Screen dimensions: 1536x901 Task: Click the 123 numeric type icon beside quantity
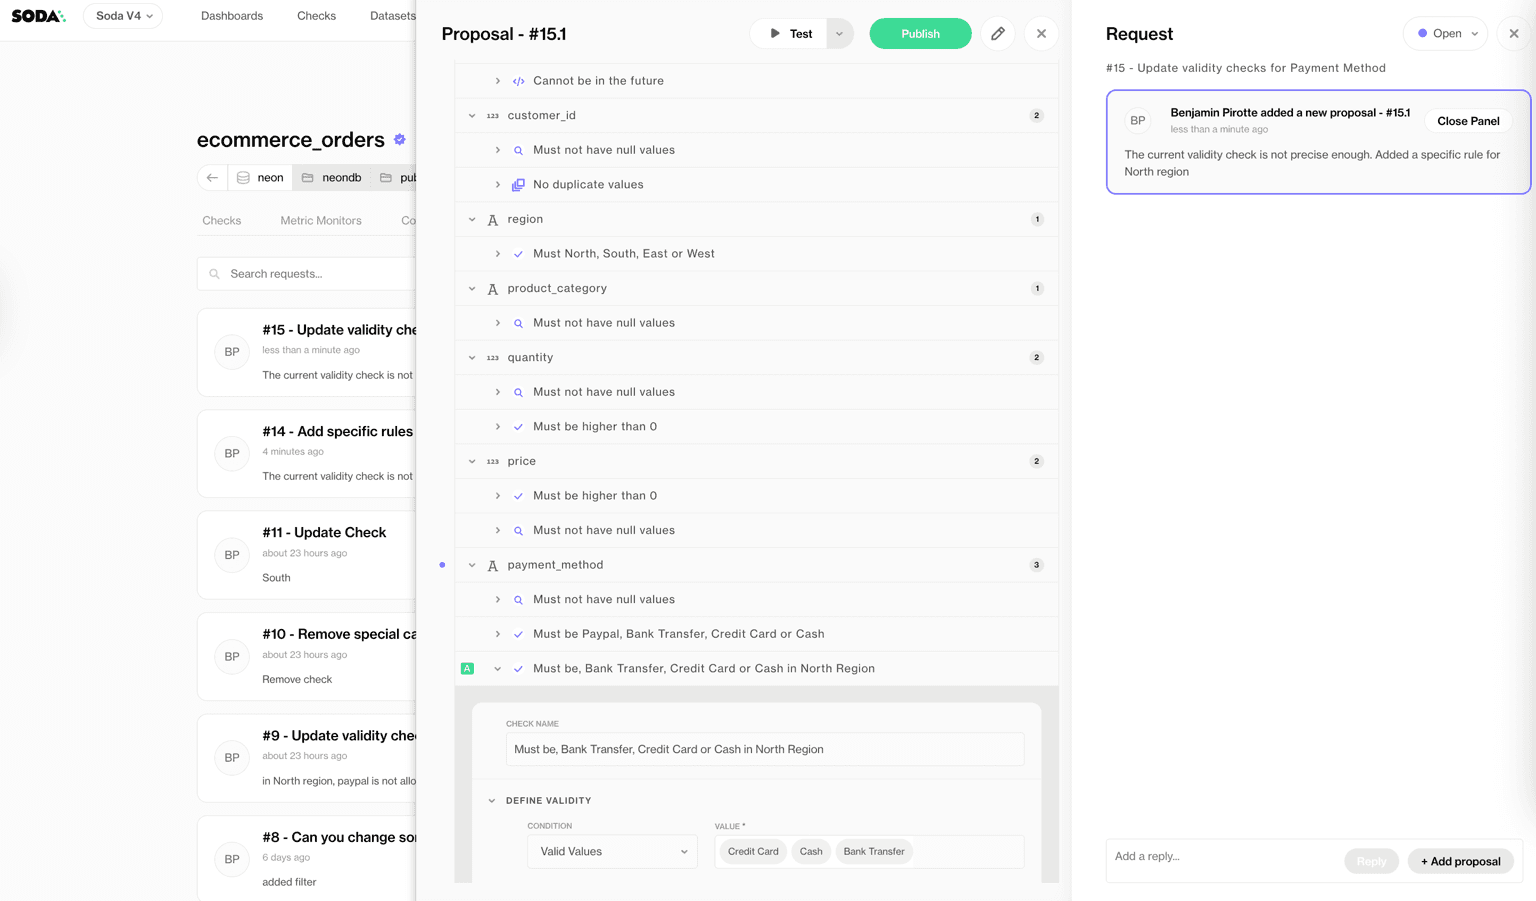coord(493,357)
